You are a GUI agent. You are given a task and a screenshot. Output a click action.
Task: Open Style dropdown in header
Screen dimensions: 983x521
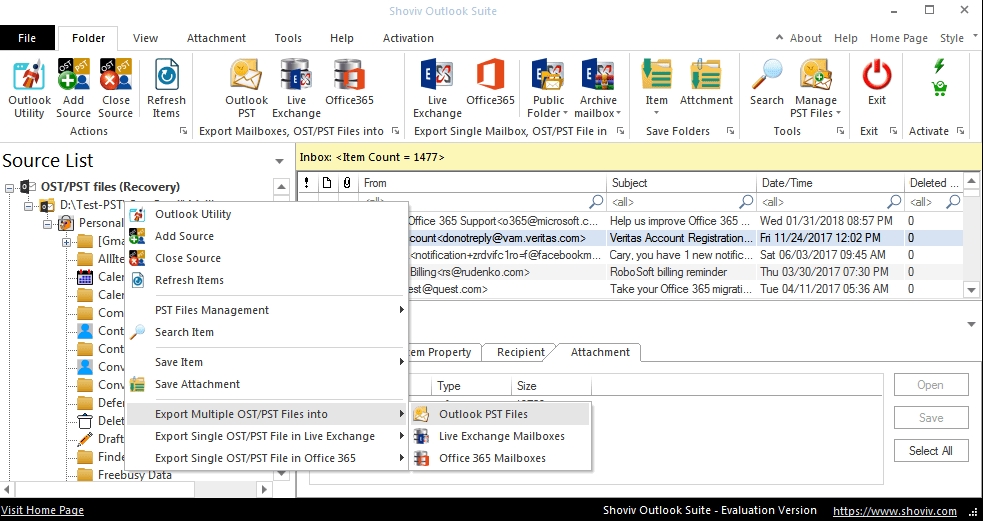(959, 38)
